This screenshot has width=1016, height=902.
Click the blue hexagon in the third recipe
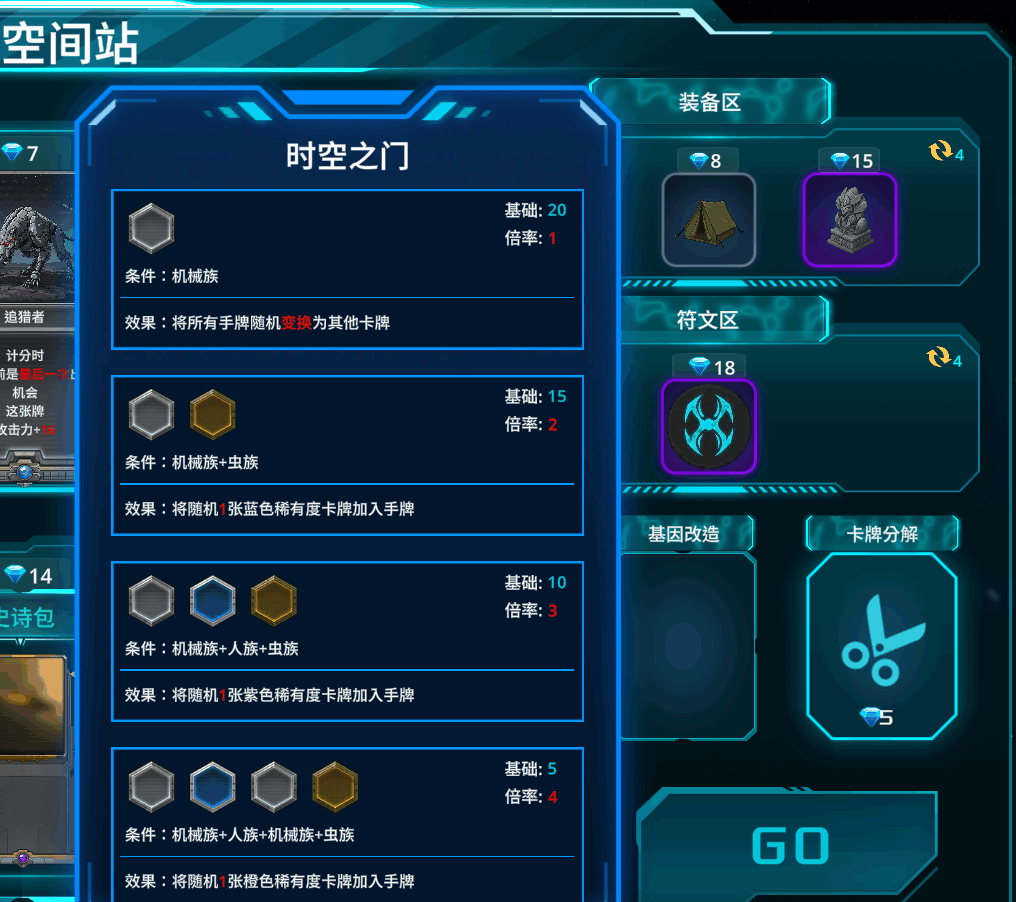(213, 601)
